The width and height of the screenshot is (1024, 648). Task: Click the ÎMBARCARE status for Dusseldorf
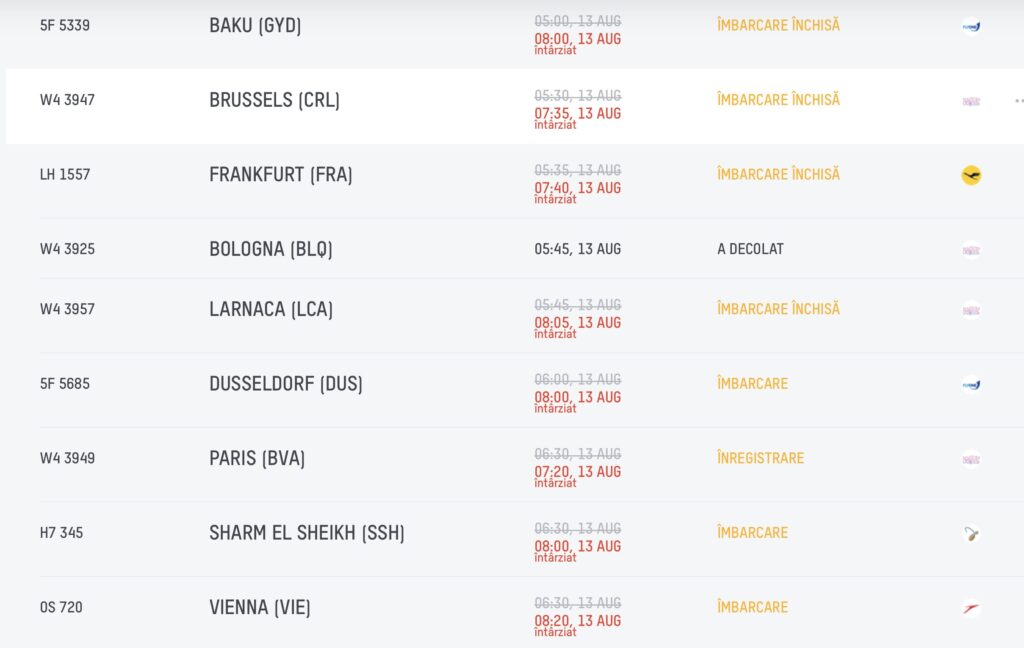tap(752, 383)
